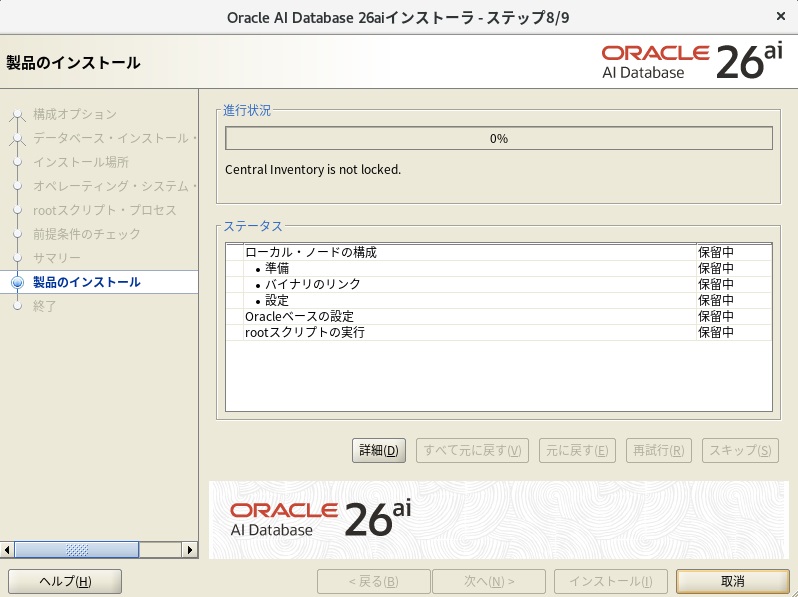Click the 取消 cancel button
The height and width of the screenshot is (597, 798).
(733, 581)
